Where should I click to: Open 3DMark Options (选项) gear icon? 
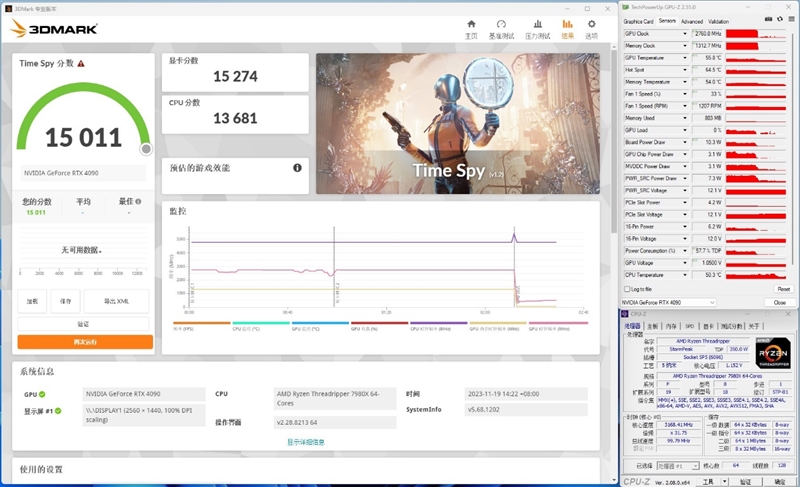point(591,24)
